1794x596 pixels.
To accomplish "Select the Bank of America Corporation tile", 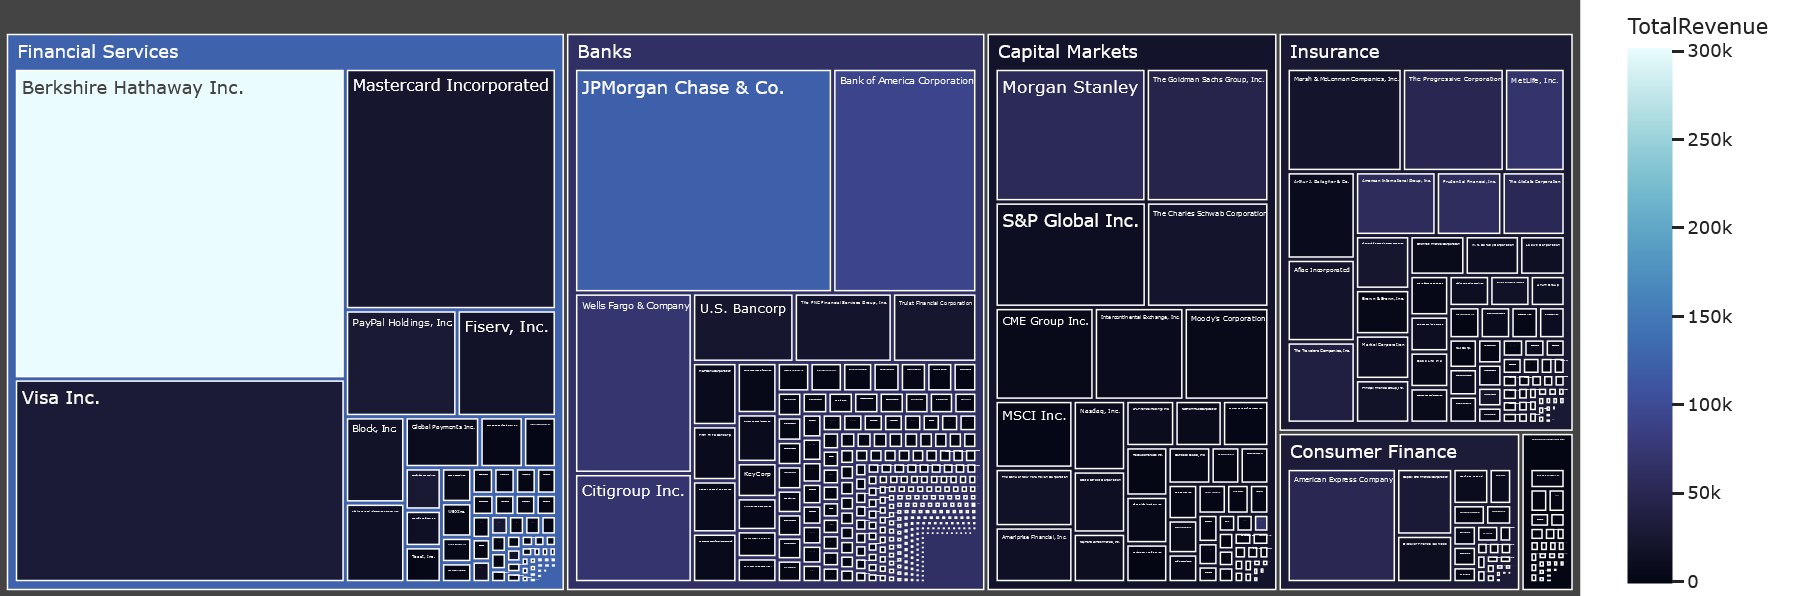I will coord(904,181).
